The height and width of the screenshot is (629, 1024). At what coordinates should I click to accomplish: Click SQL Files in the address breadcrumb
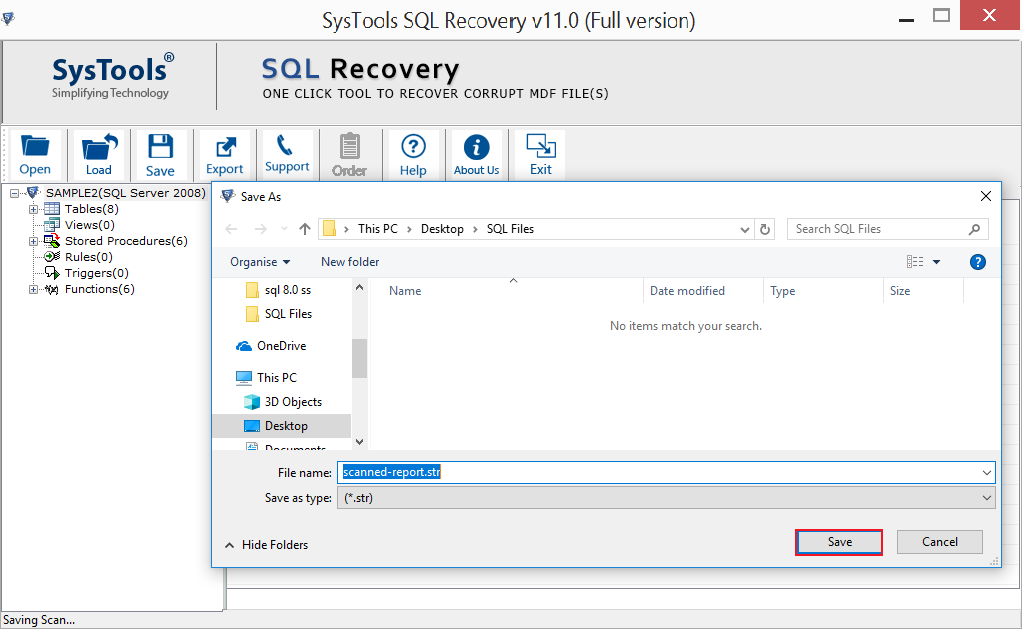coord(510,229)
